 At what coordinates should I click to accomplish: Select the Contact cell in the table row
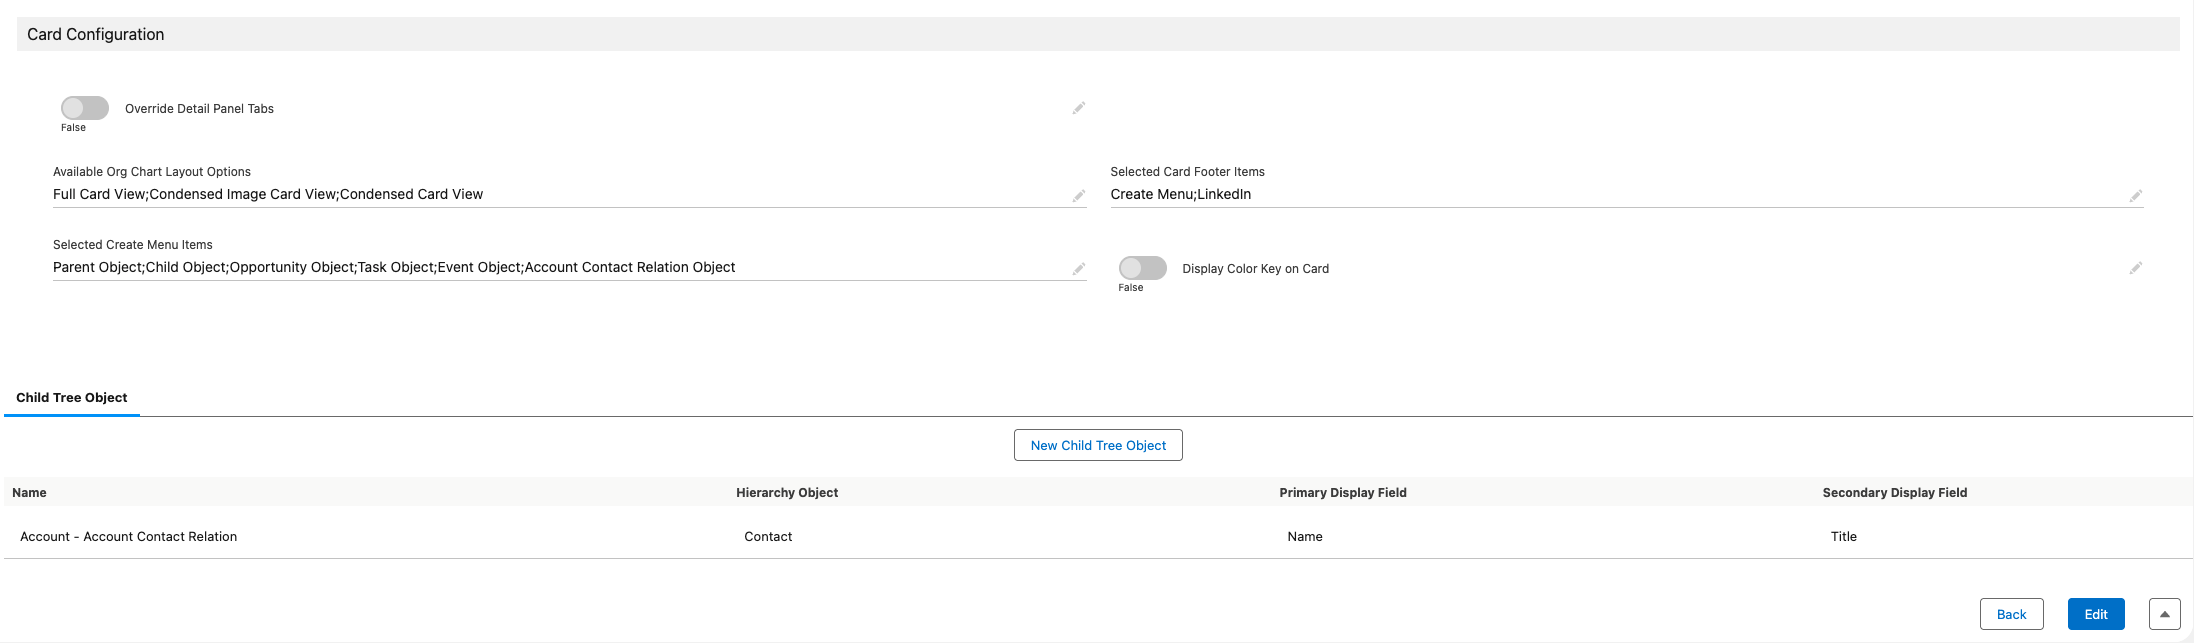(x=768, y=537)
